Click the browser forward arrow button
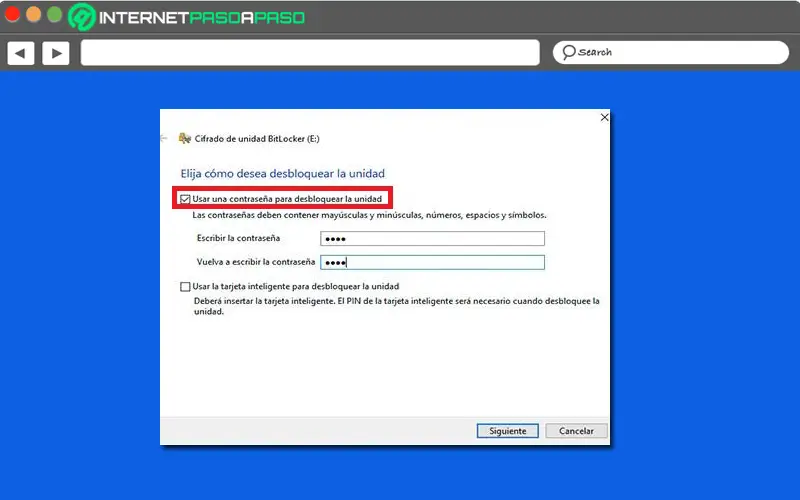This screenshot has height=500, width=800. pyautogui.click(x=56, y=53)
